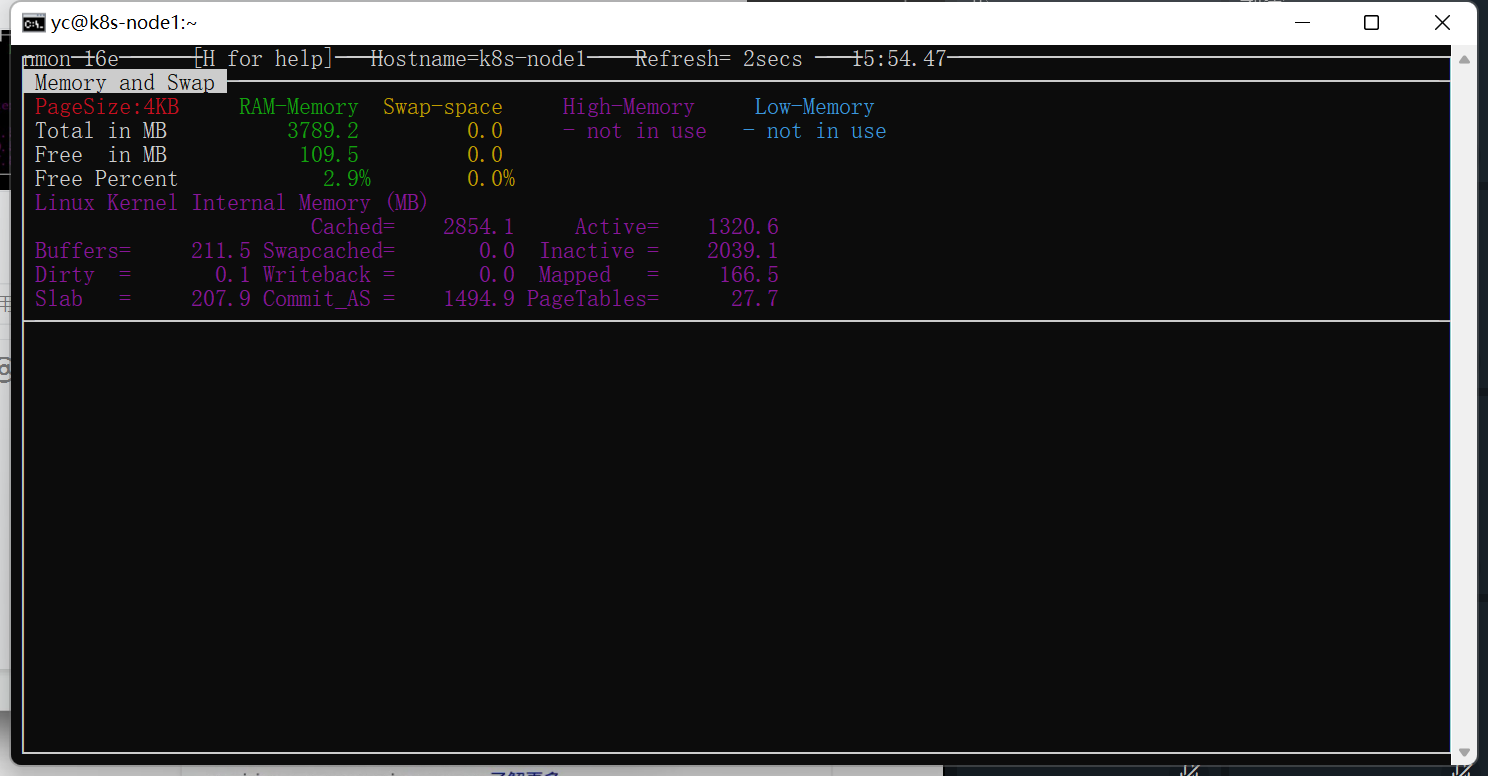Click the Mapped = label
The height and width of the screenshot is (776, 1488).
click(x=599, y=275)
